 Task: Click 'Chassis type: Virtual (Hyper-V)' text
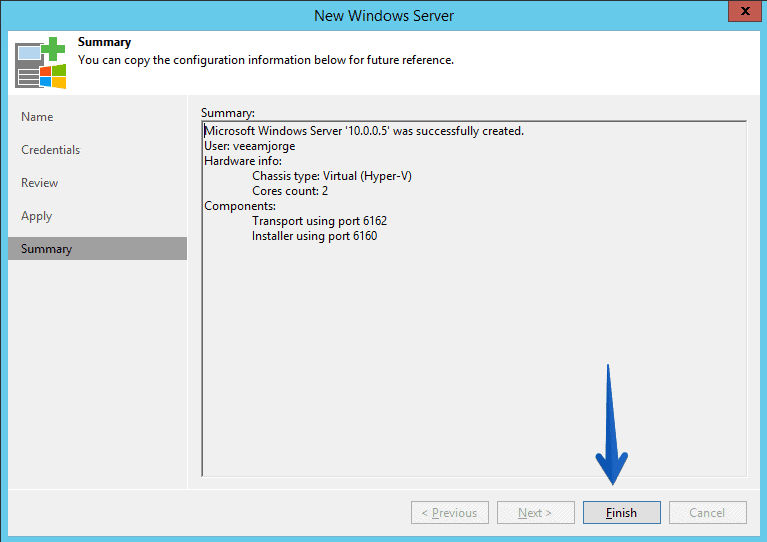[x=332, y=176]
